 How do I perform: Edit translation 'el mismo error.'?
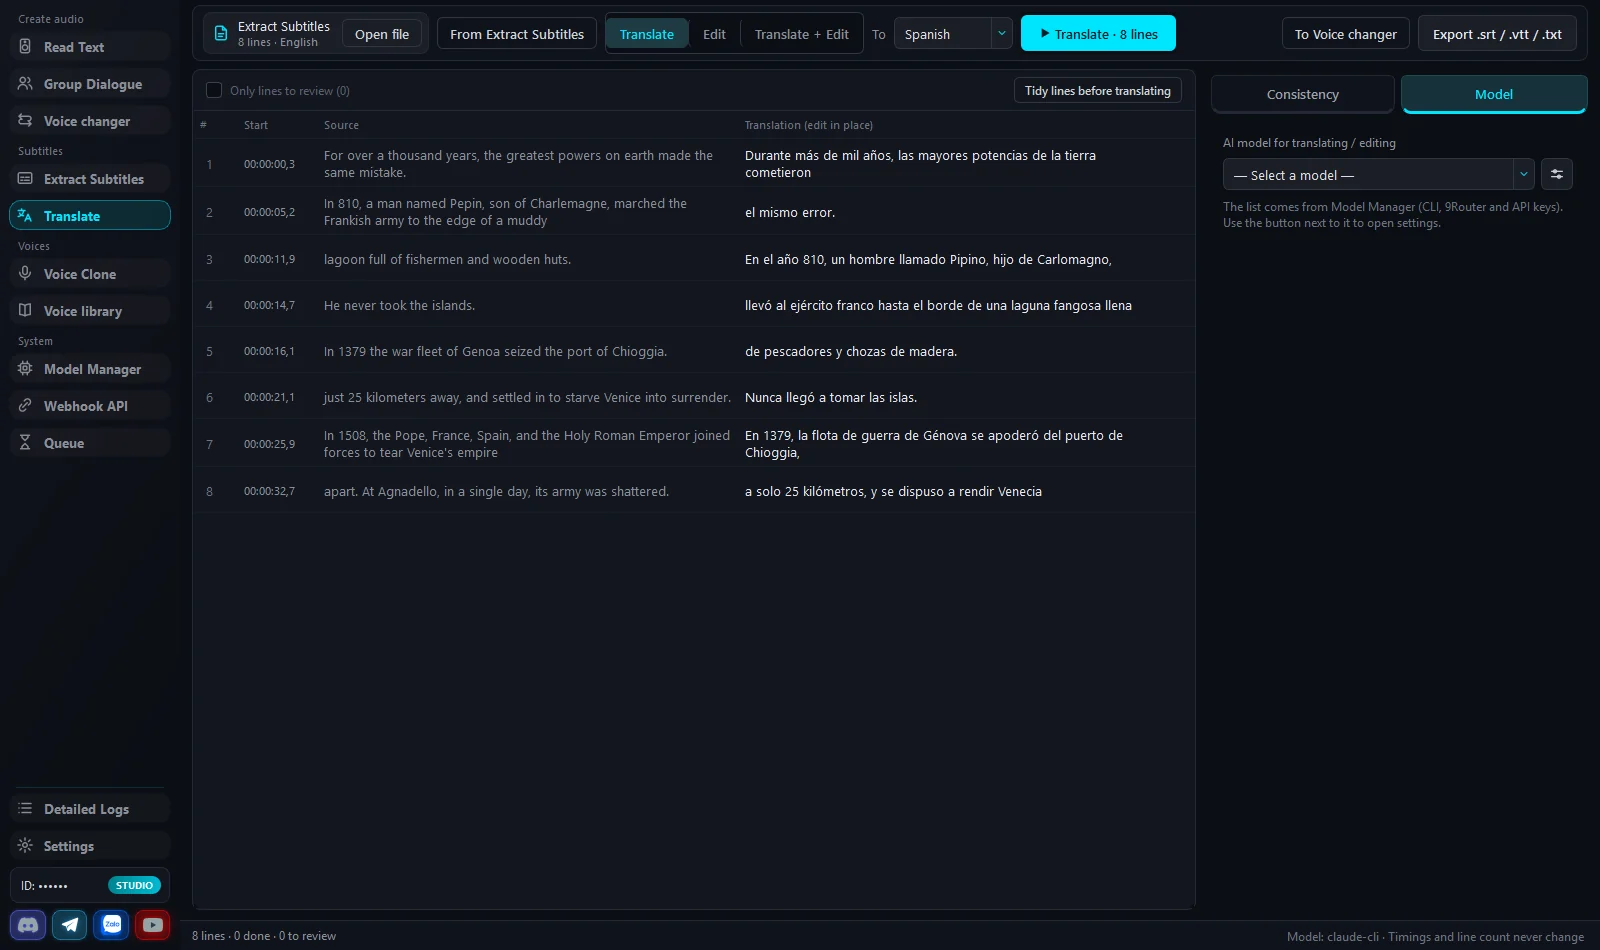pos(790,212)
